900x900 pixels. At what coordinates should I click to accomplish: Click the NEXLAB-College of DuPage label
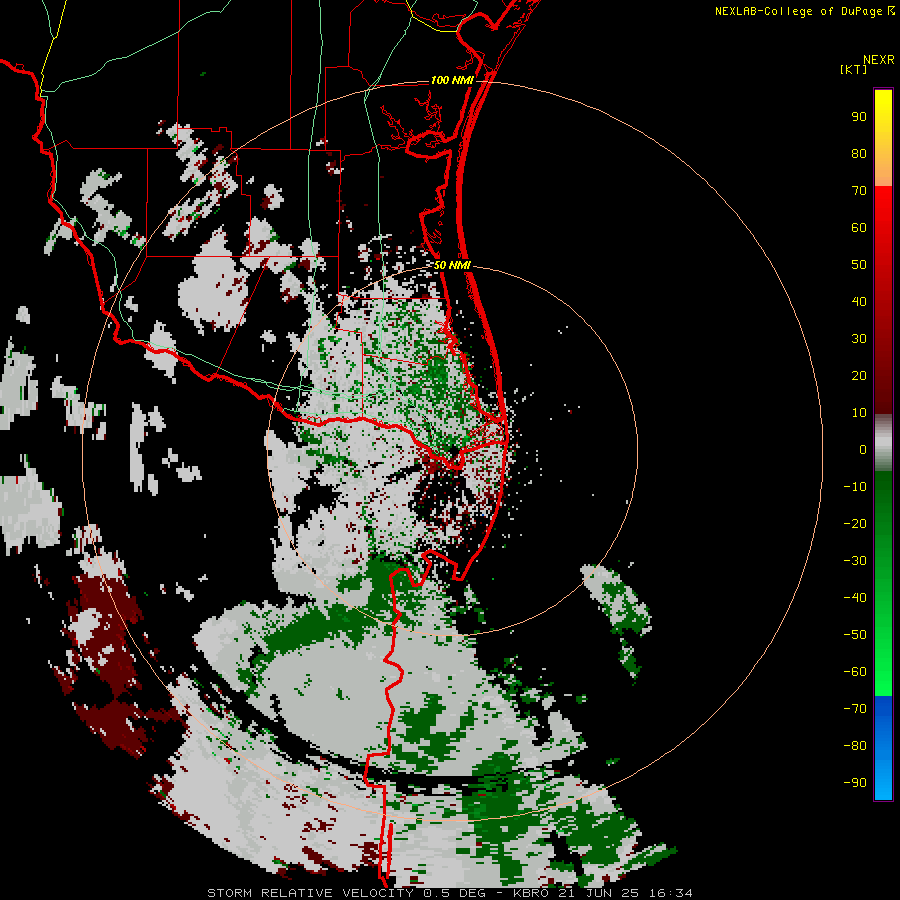pos(798,11)
